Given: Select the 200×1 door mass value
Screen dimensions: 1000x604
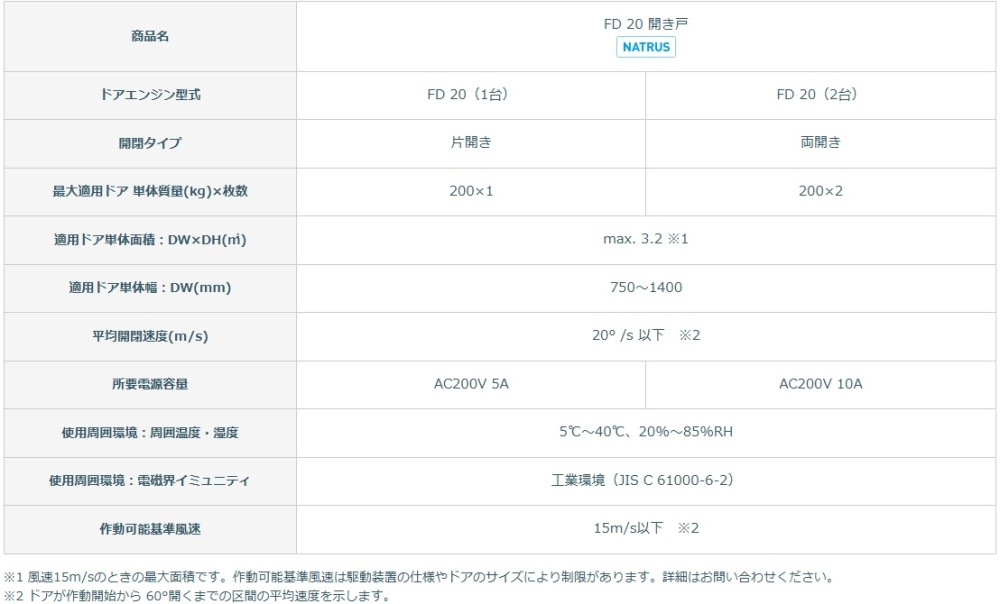Looking at the screenshot, I should pyautogui.click(x=471, y=191).
